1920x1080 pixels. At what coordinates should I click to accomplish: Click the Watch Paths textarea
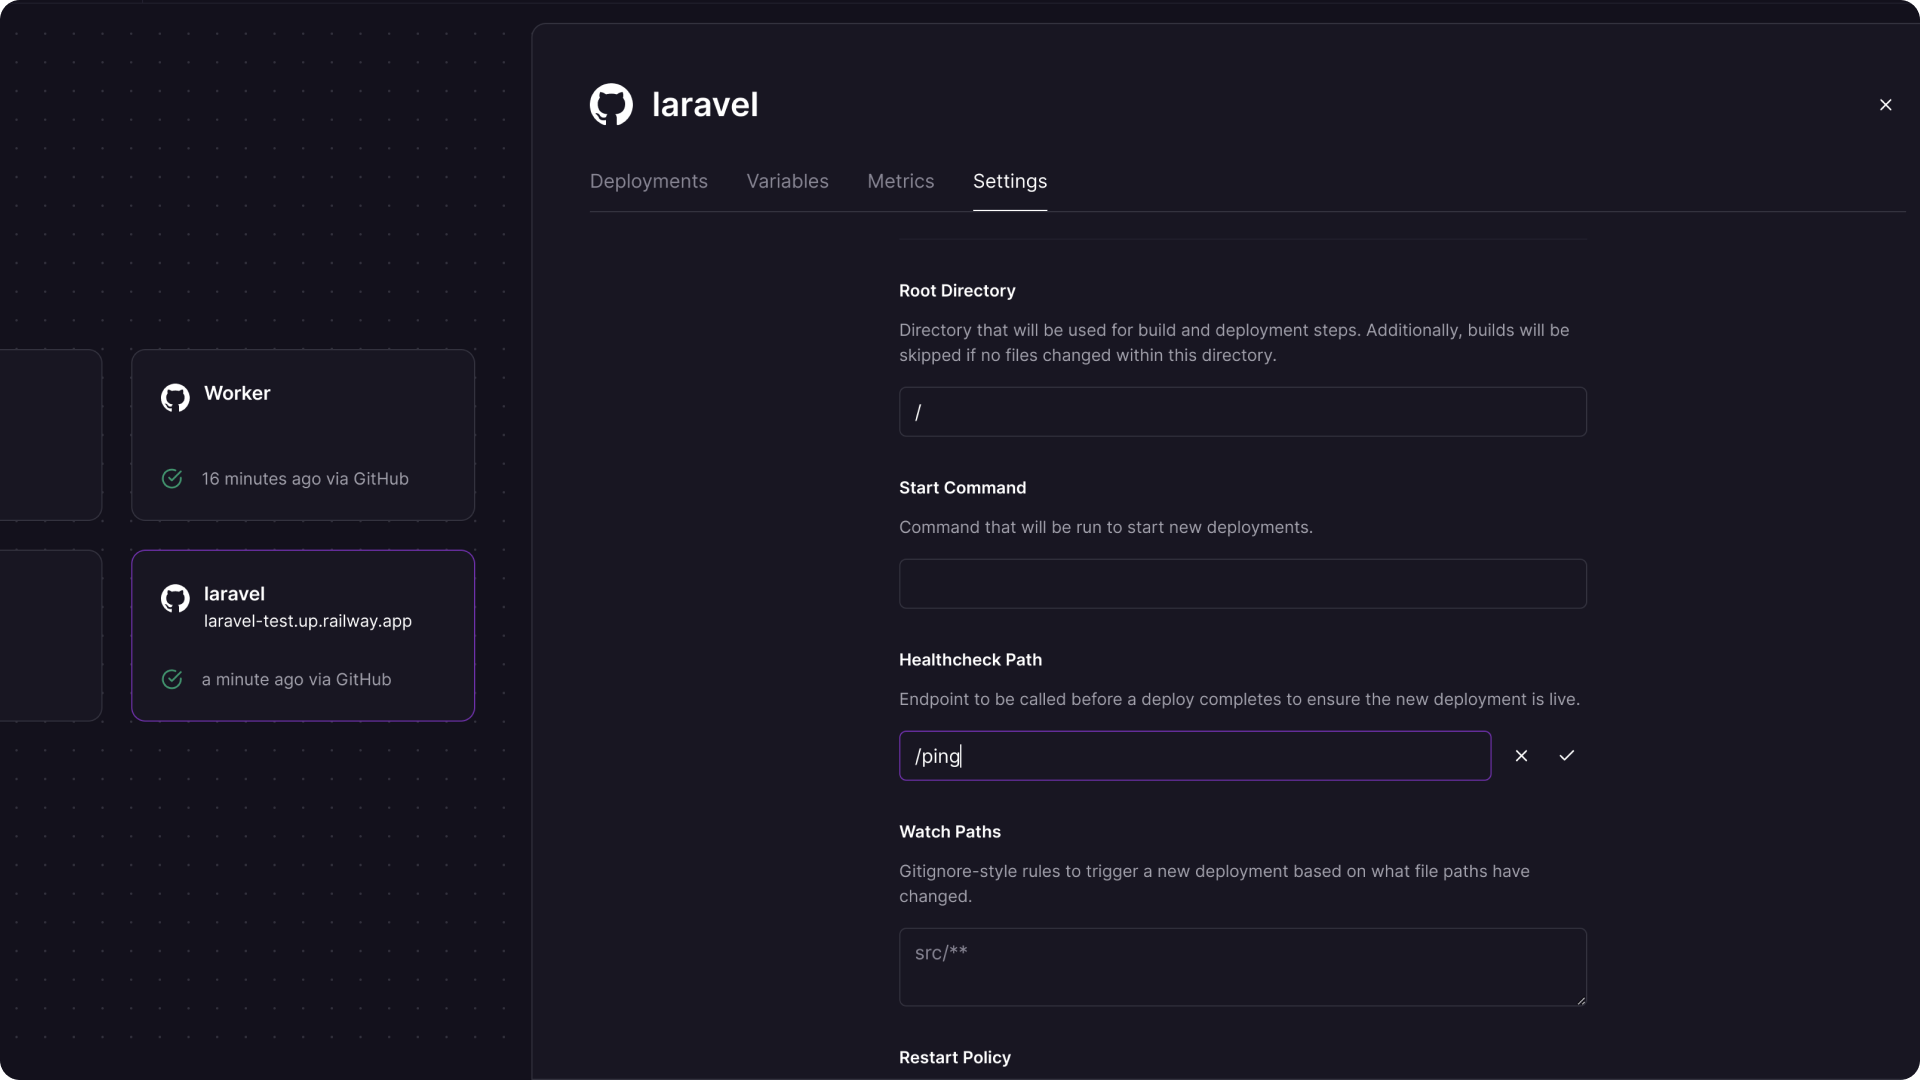tap(1242, 967)
